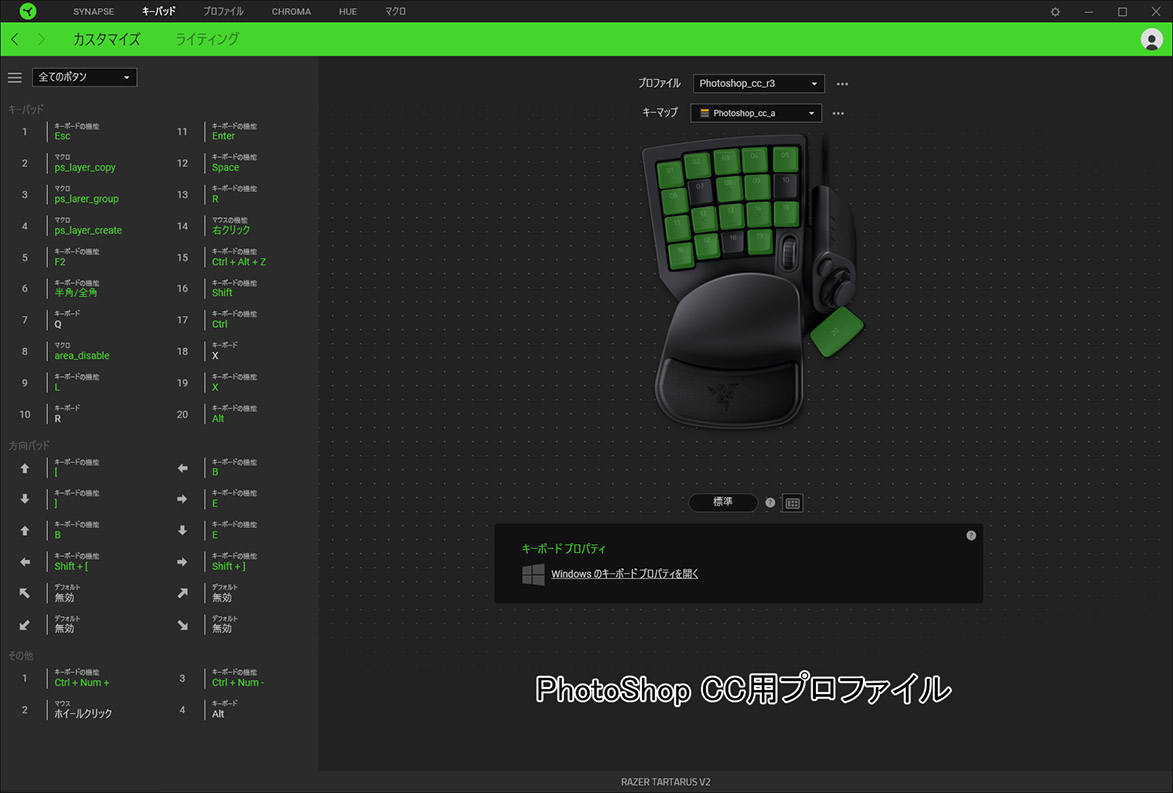Switch to the プロファイル tab
Viewport: 1173px width, 793px height.
click(223, 12)
